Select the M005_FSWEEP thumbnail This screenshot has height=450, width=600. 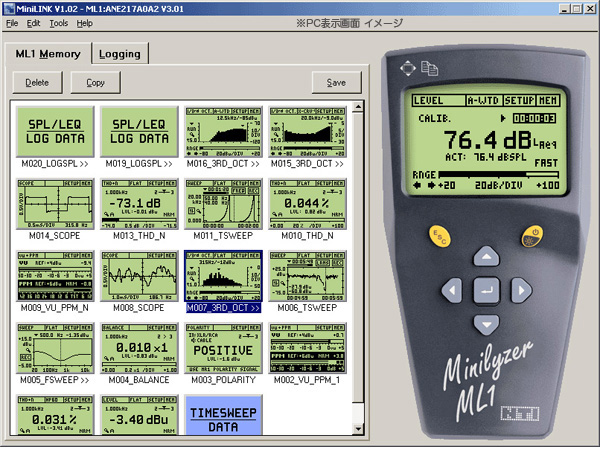(55, 348)
